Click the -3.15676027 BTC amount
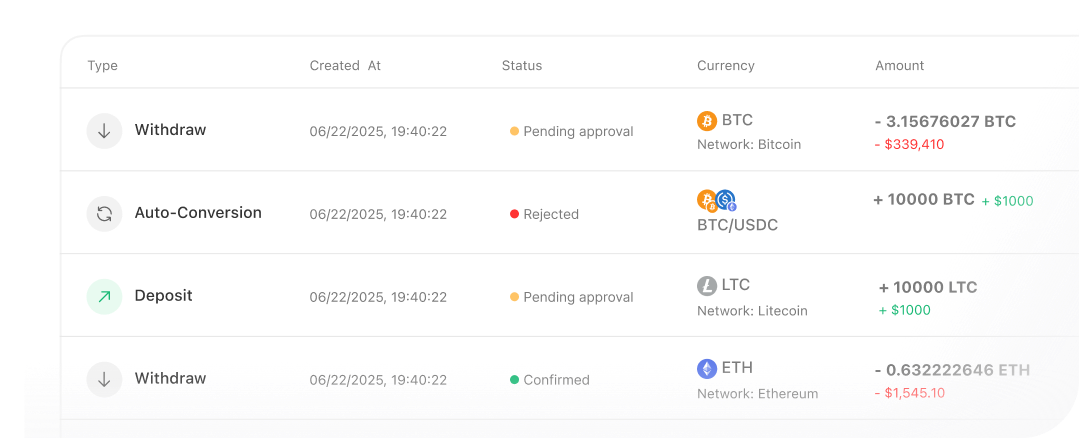Image resolution: width=1079 pixels, height=439 pixels. [x=945, y=122]
